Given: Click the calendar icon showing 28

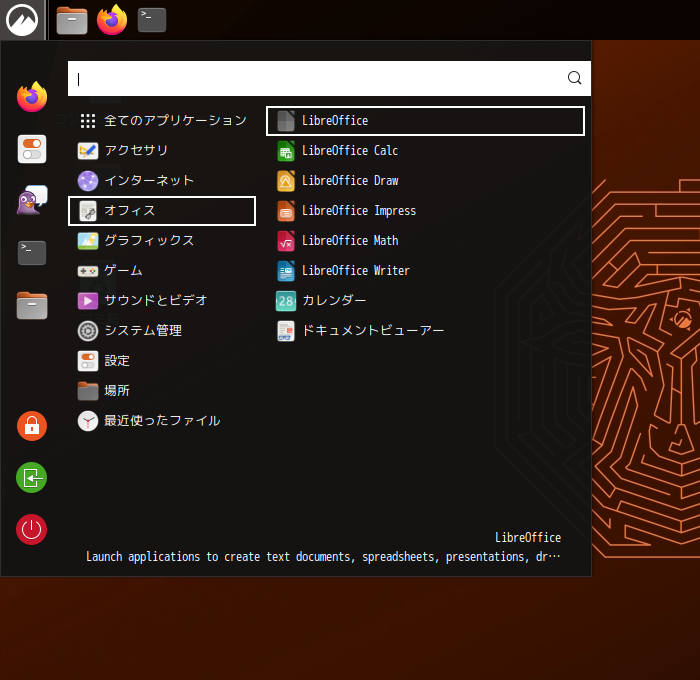Looking at the screenshot, I should point(286,301).
